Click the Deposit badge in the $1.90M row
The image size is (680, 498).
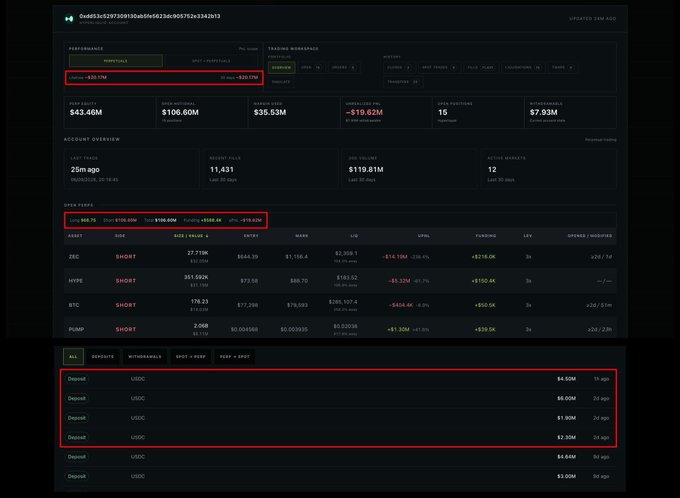77,418
